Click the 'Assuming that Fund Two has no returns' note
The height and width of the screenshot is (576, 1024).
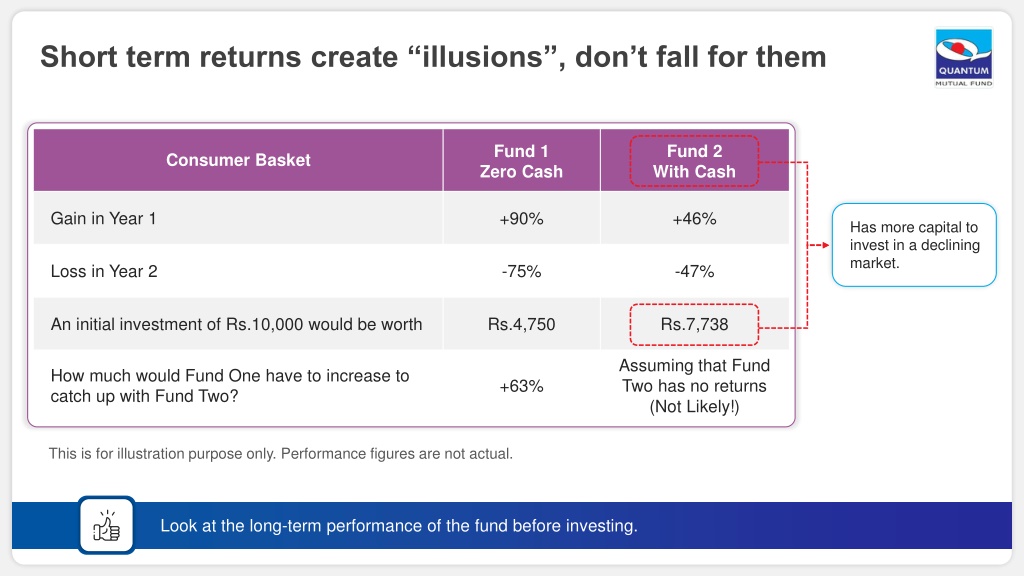coord(694,386)
